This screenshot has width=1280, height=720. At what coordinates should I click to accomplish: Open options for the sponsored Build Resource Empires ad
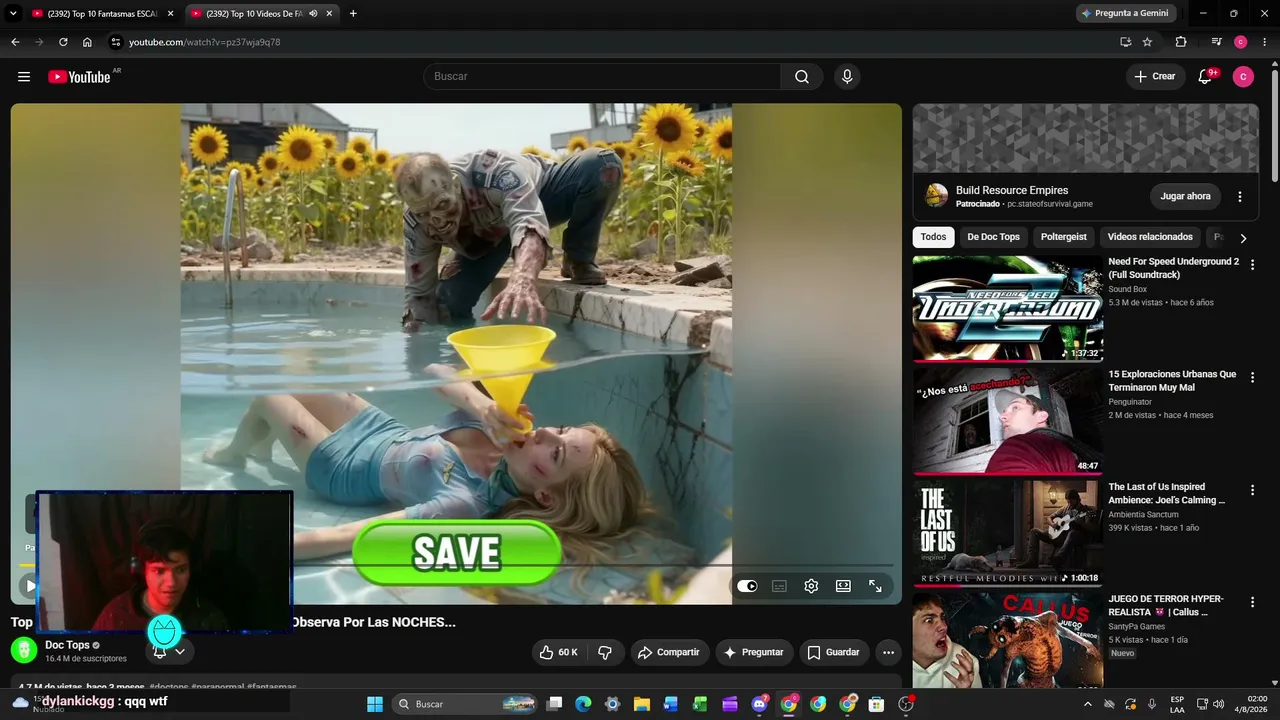[1240, 197]
